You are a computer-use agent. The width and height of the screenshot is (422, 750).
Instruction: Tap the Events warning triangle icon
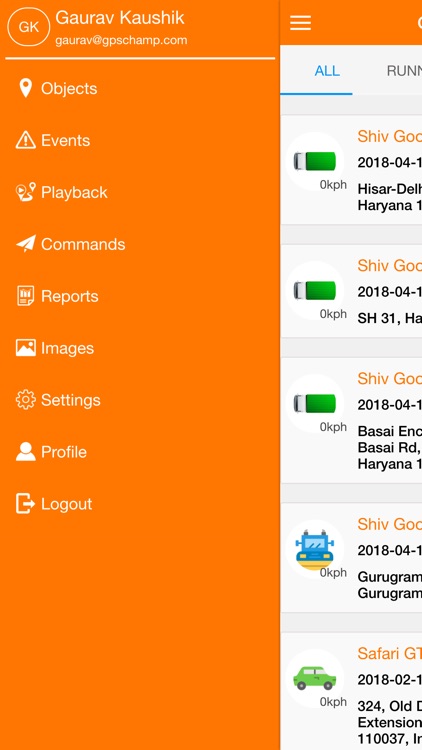(x=25, y=140)
